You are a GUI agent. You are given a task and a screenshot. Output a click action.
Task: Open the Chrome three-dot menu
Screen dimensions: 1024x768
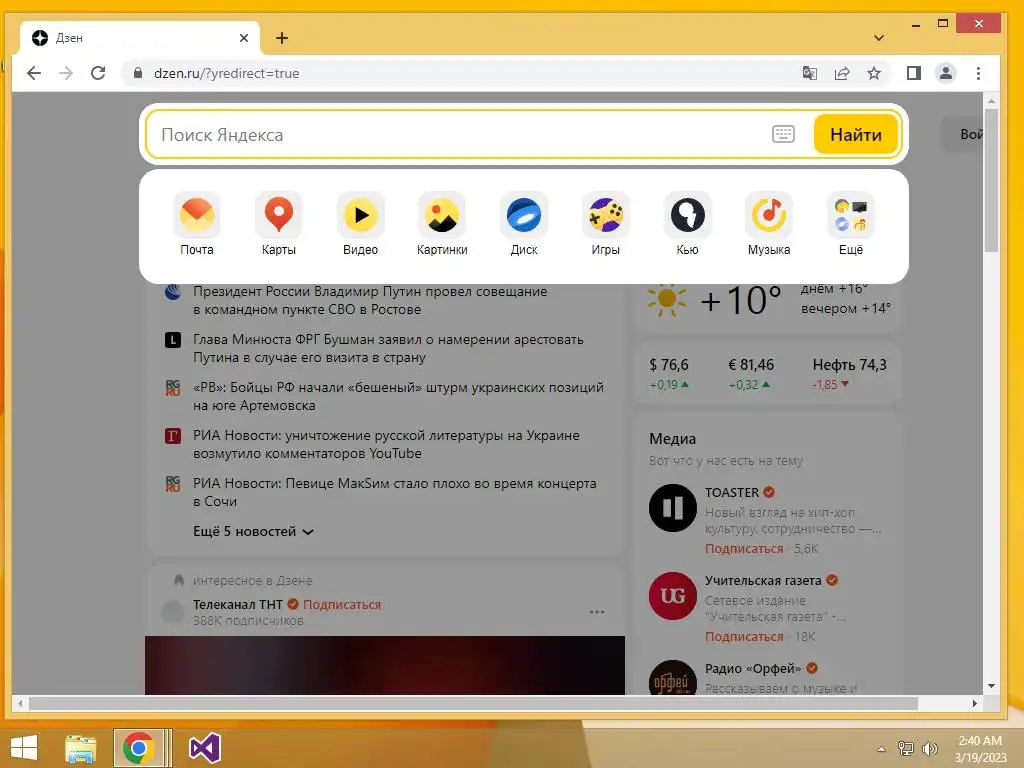pos(978,73)
